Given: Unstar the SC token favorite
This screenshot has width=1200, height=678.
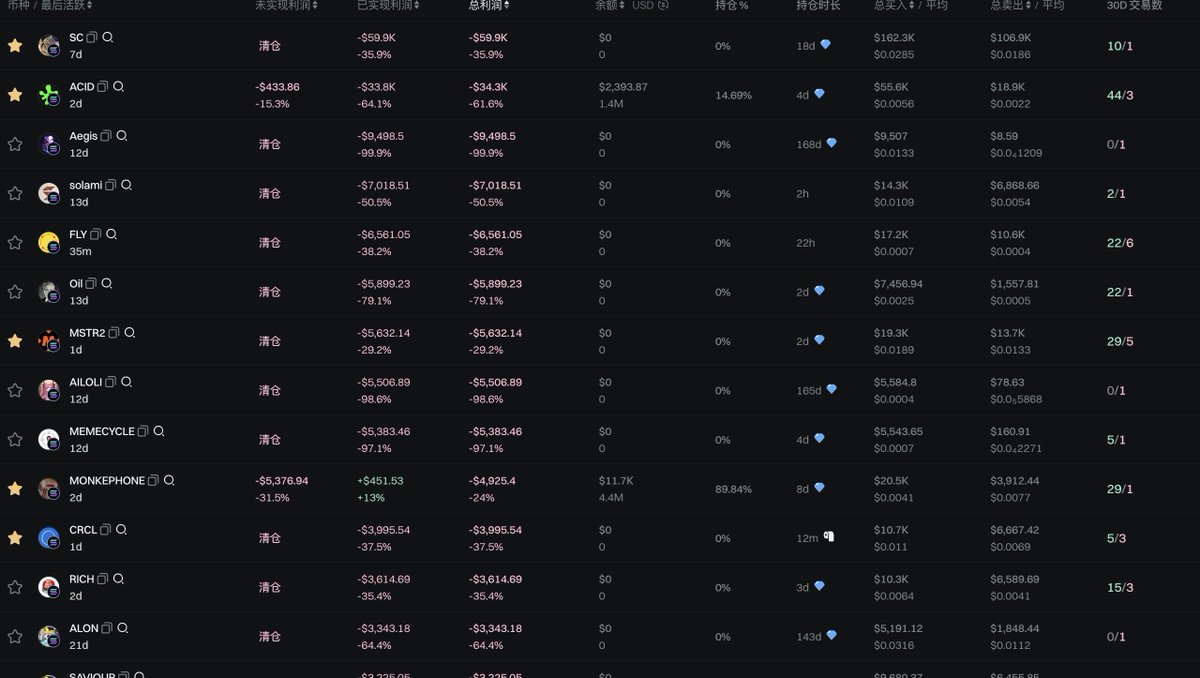Looking at the screenshot, I should [15, 45].
